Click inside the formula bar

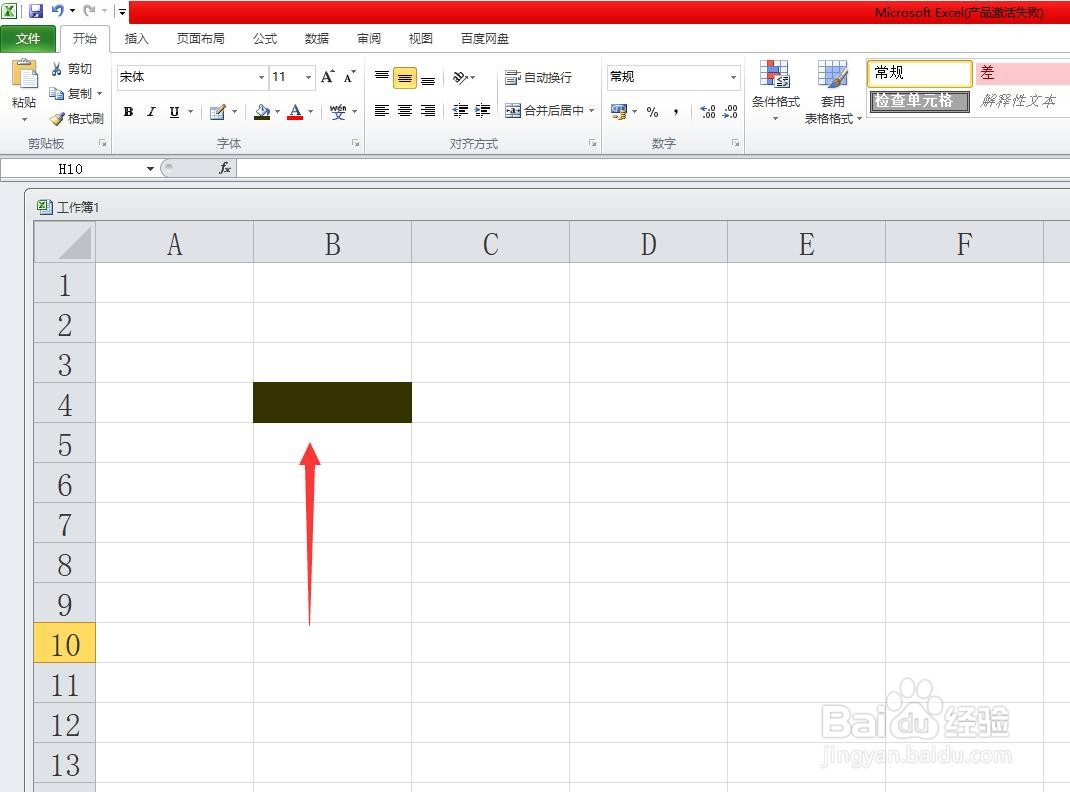click(x=653, y=168)
